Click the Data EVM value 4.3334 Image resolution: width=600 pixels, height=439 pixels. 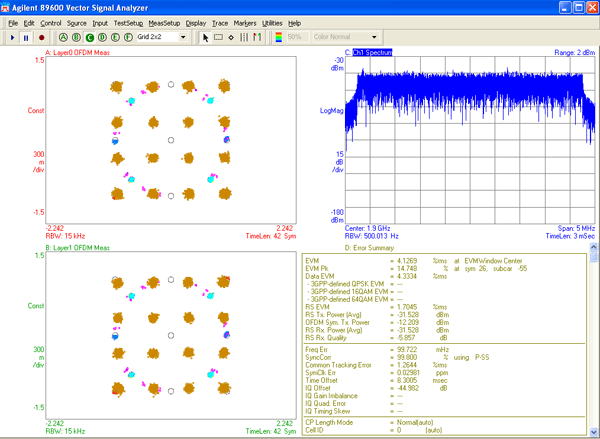click(407, 276)
